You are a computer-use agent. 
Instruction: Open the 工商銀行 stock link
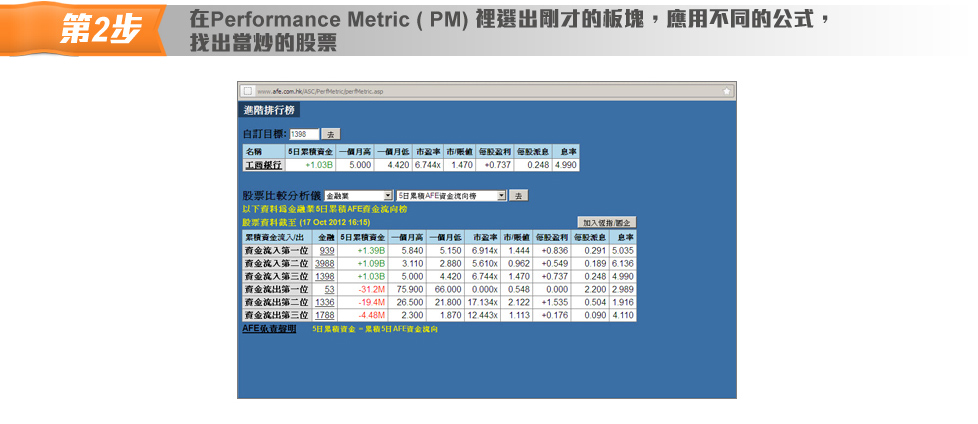tap(263, 165)
